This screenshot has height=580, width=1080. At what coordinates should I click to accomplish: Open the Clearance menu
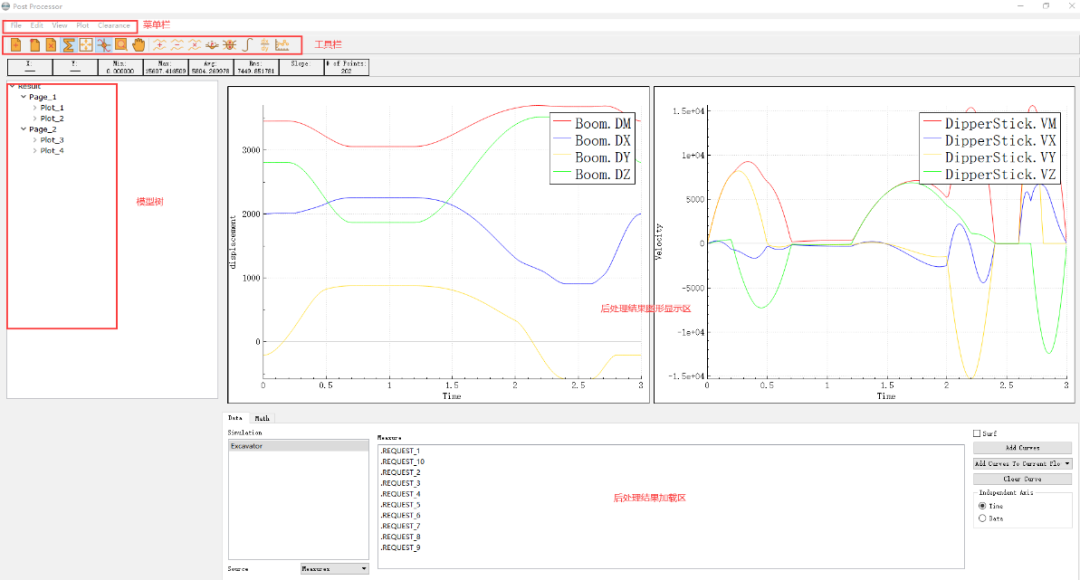[114, 25]
